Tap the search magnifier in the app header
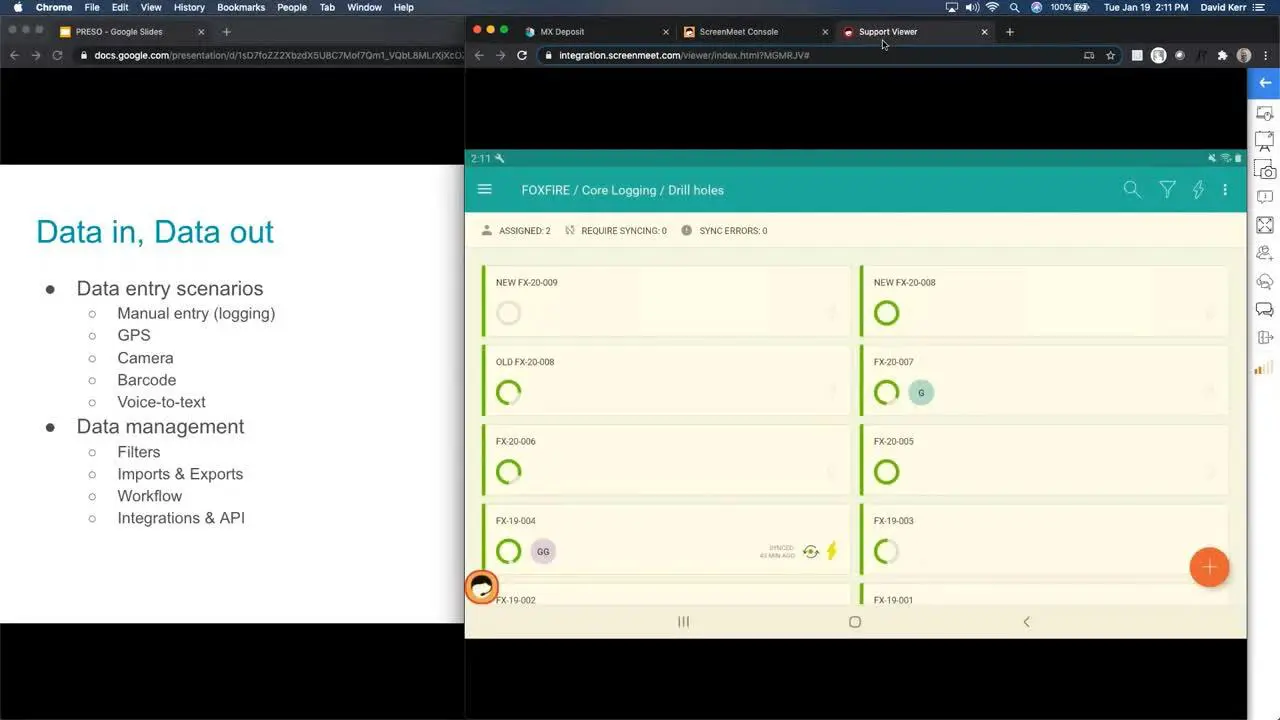The height and width of the screenshot is (720, 1280). pos(1132,189)
